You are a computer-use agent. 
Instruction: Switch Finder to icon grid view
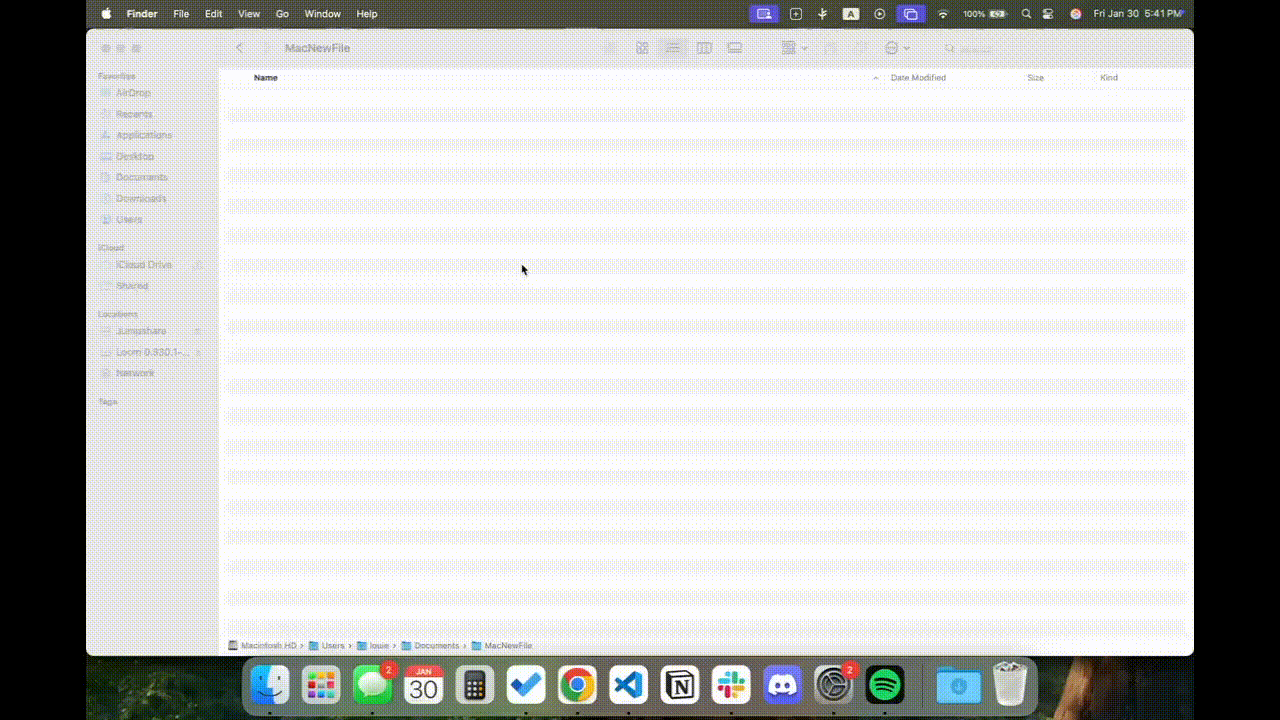point(643,48)
